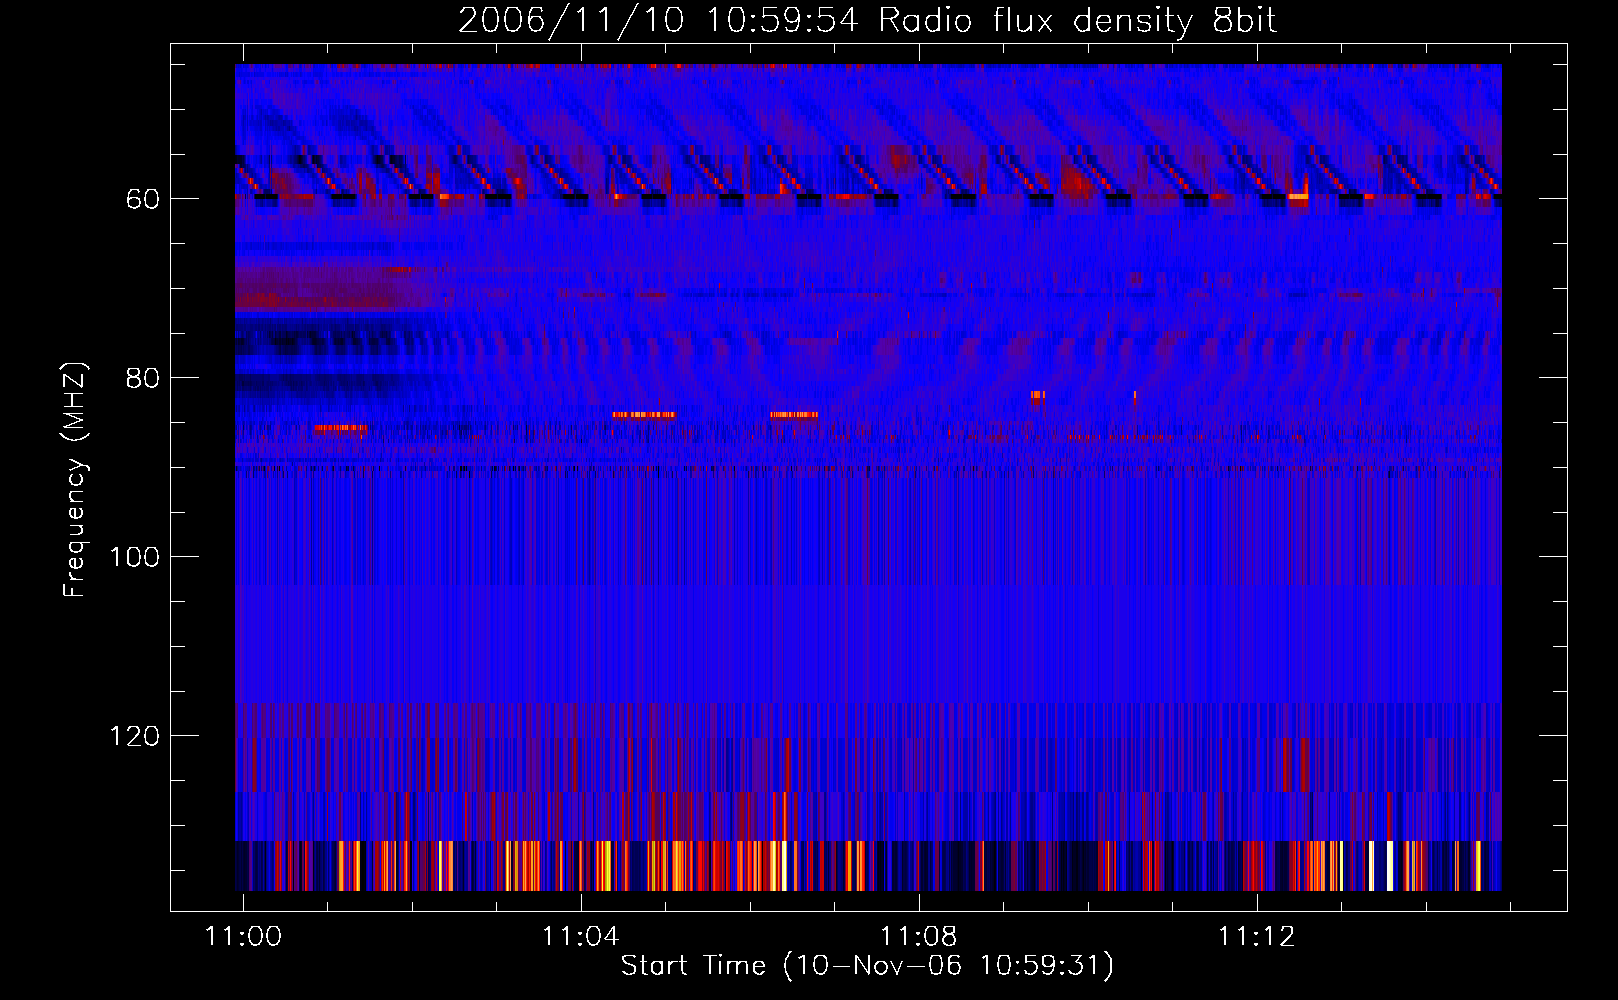Click the plot title "2006/11/10 10:59:54 Radio flux density 8bit"
The height and width of the screenshot is (1000, 1618).
[x=867, y=21]
